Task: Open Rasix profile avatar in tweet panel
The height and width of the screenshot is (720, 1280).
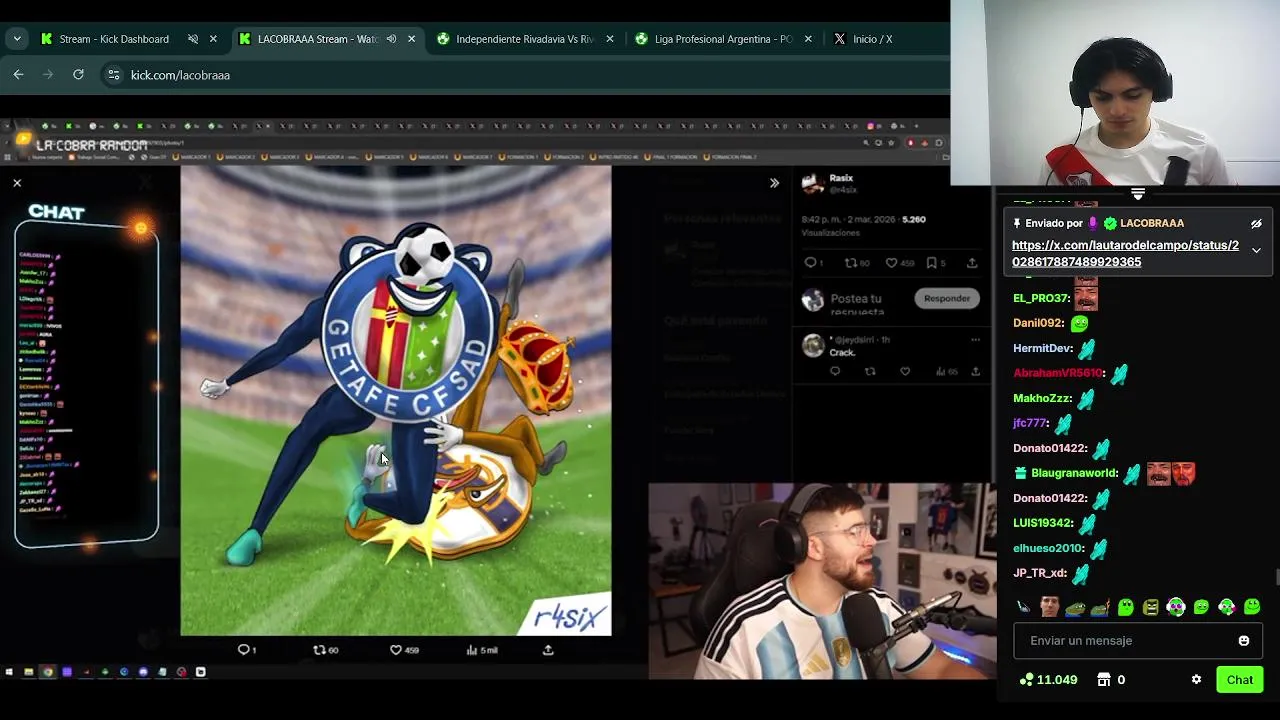Action: 813,183
